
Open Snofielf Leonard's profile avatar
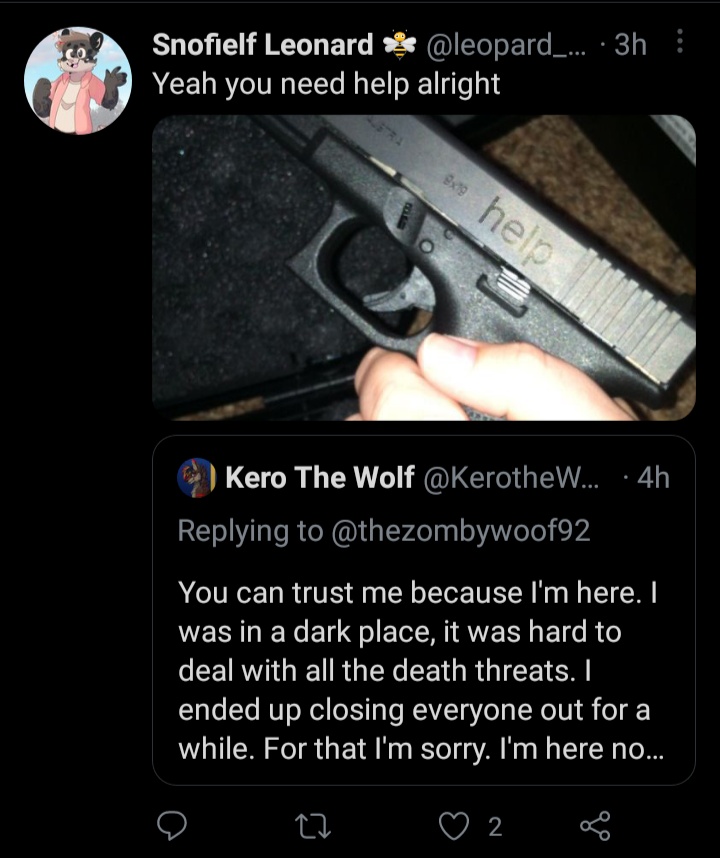tap(78, 80)
